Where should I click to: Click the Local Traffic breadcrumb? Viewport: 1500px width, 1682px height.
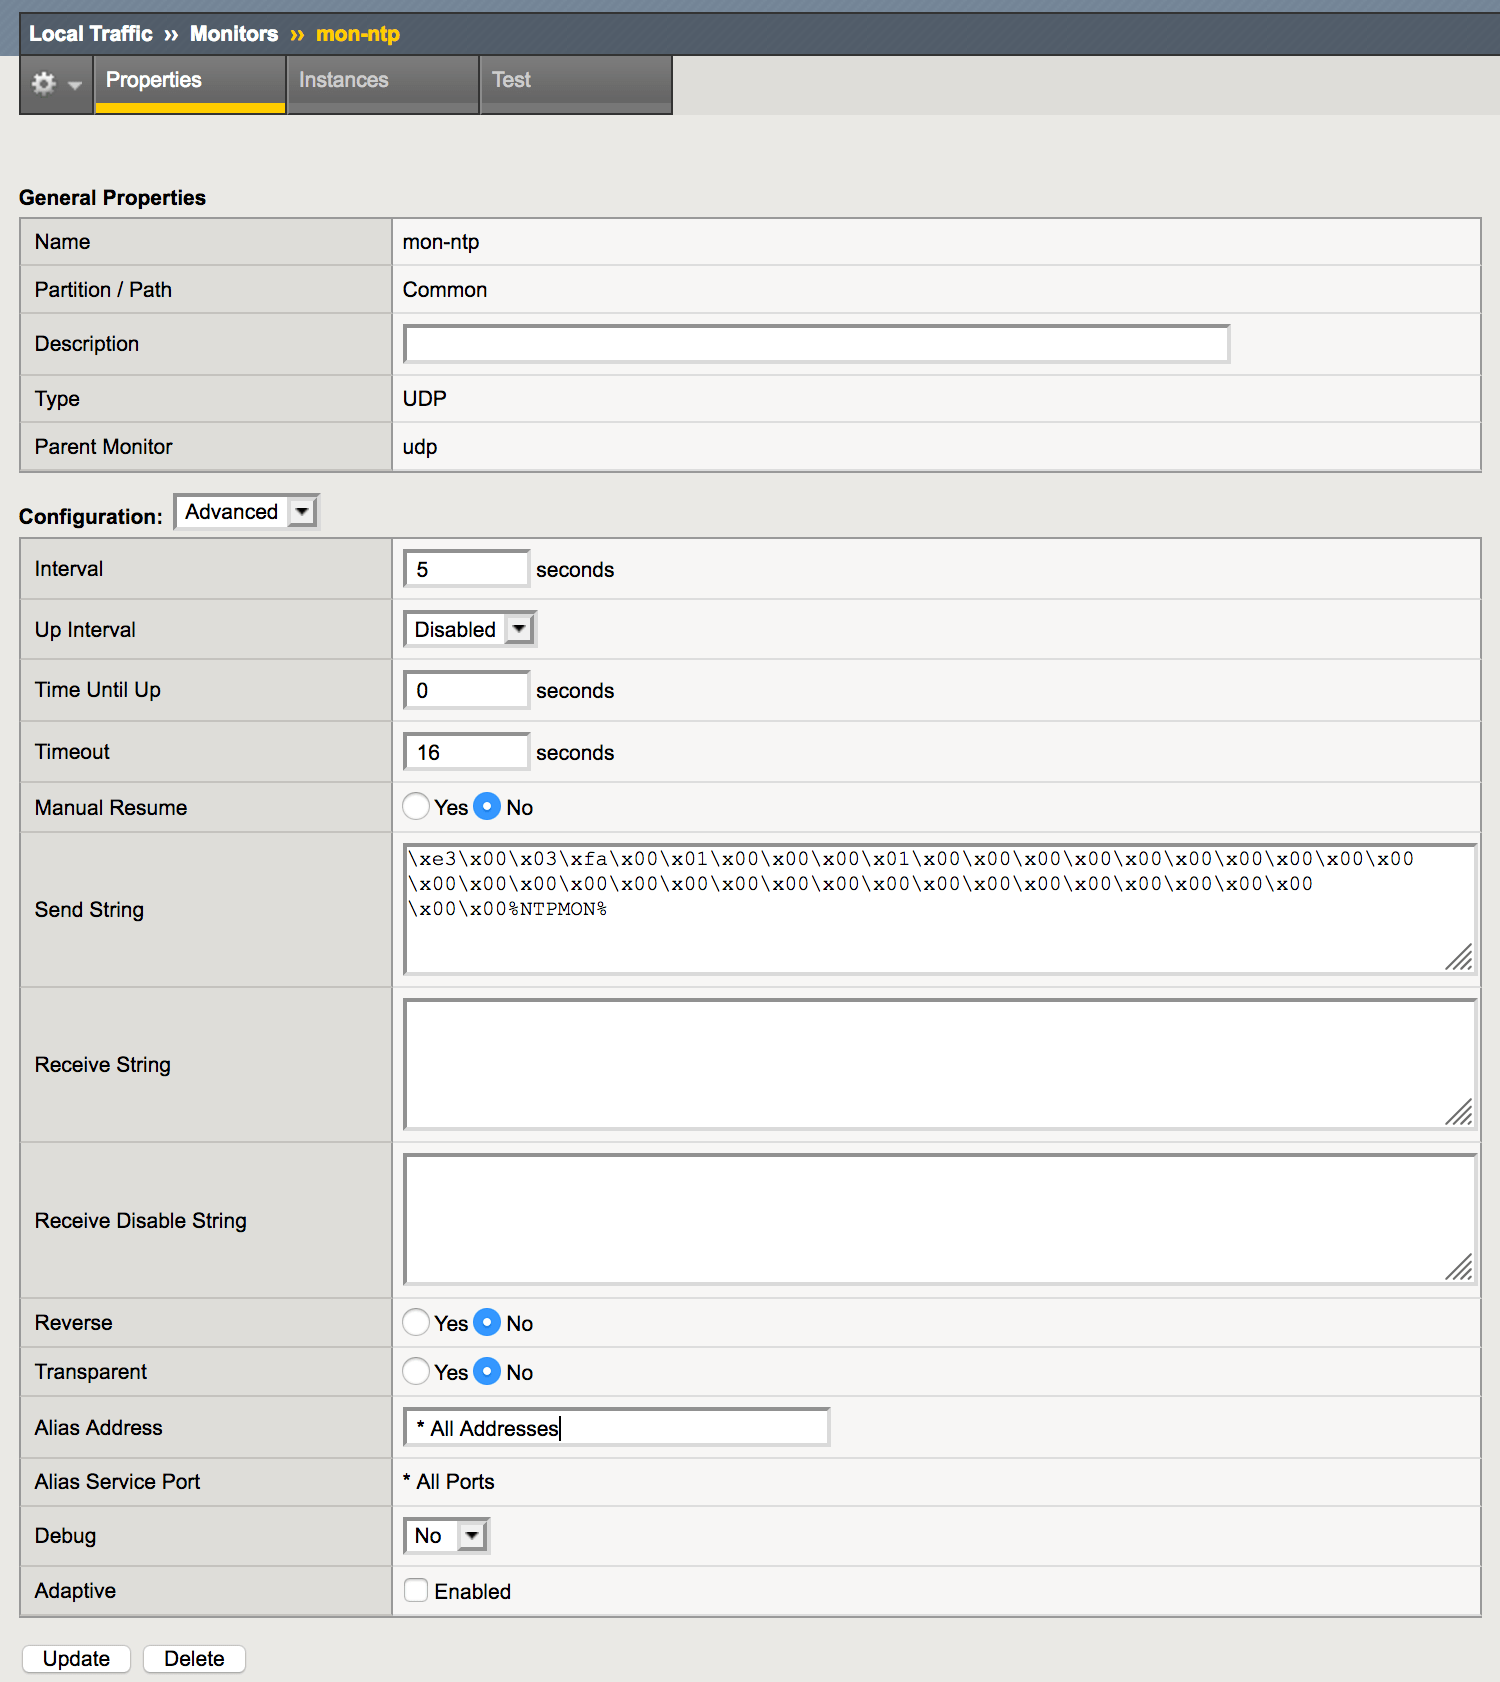pyautogui.click(x=91, y=34)
